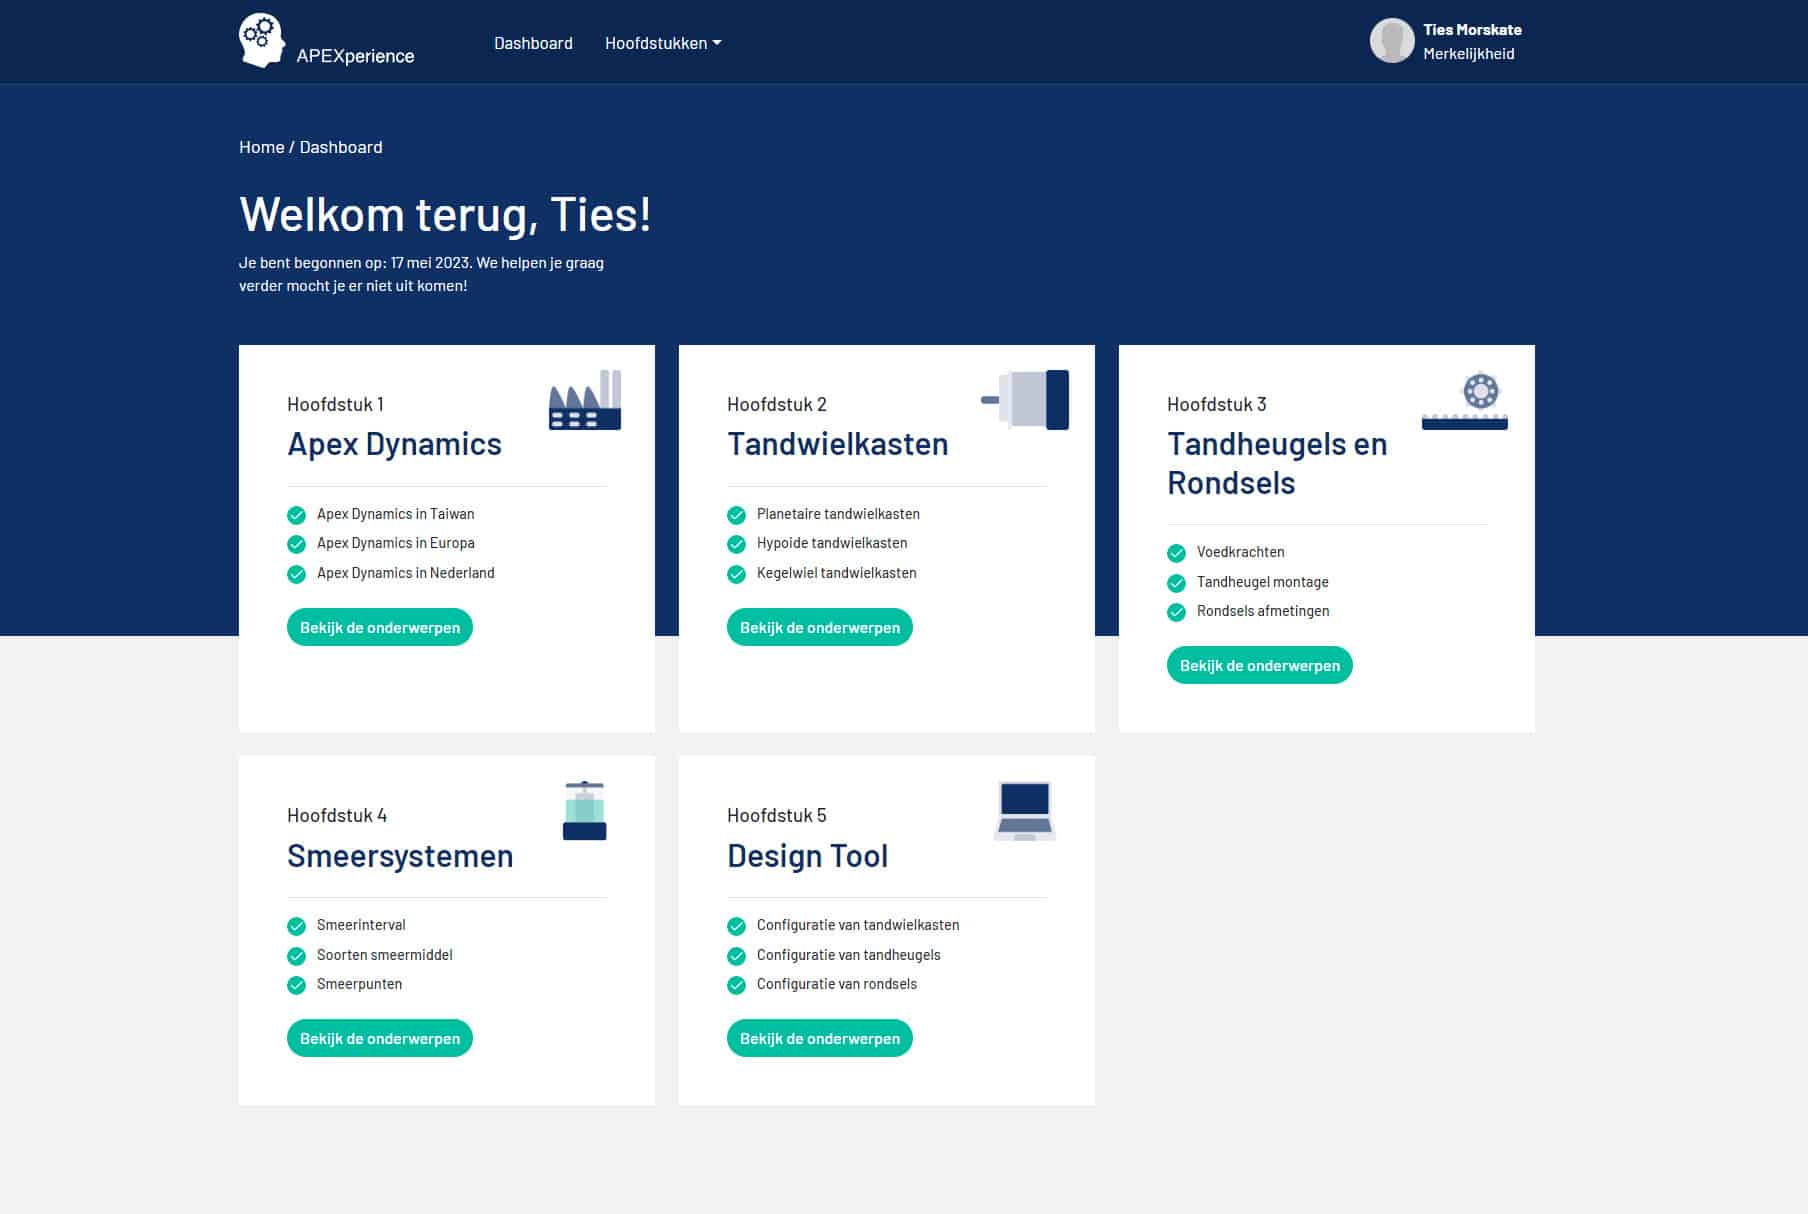This screenshot has width=1808, height=1214.
Task: Click check icon beside Voedkrachten
Action: tap(1176, 553)
